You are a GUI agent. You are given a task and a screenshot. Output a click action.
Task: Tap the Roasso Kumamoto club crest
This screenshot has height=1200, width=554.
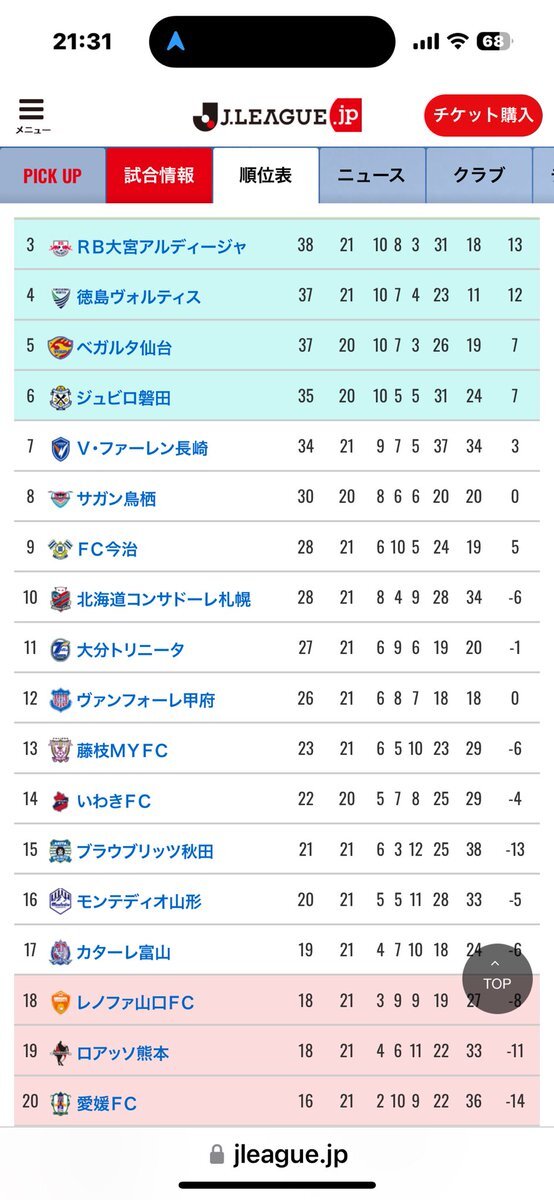(x=61, y=1053)
